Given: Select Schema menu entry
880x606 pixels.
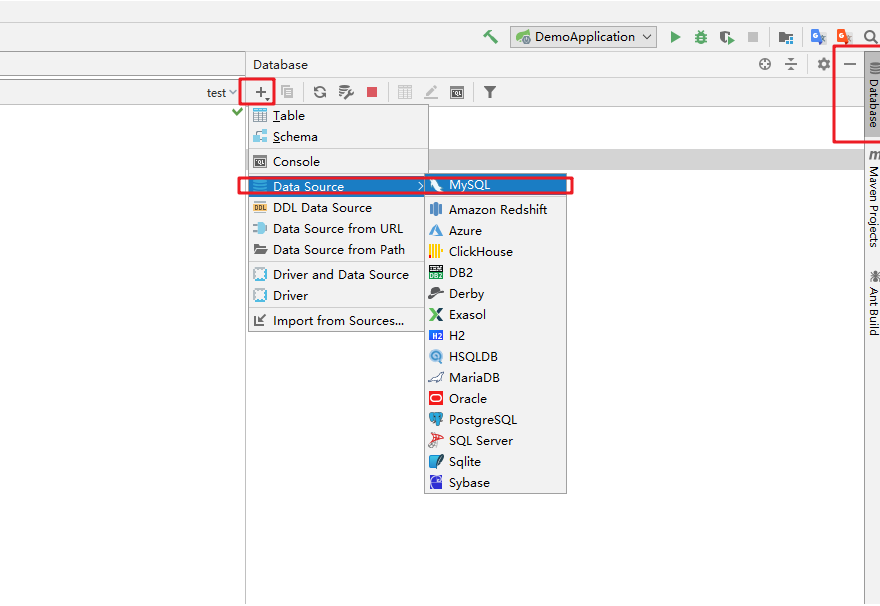Looking at the screenshot, I should pyautogui.click(x=338, y=137).
